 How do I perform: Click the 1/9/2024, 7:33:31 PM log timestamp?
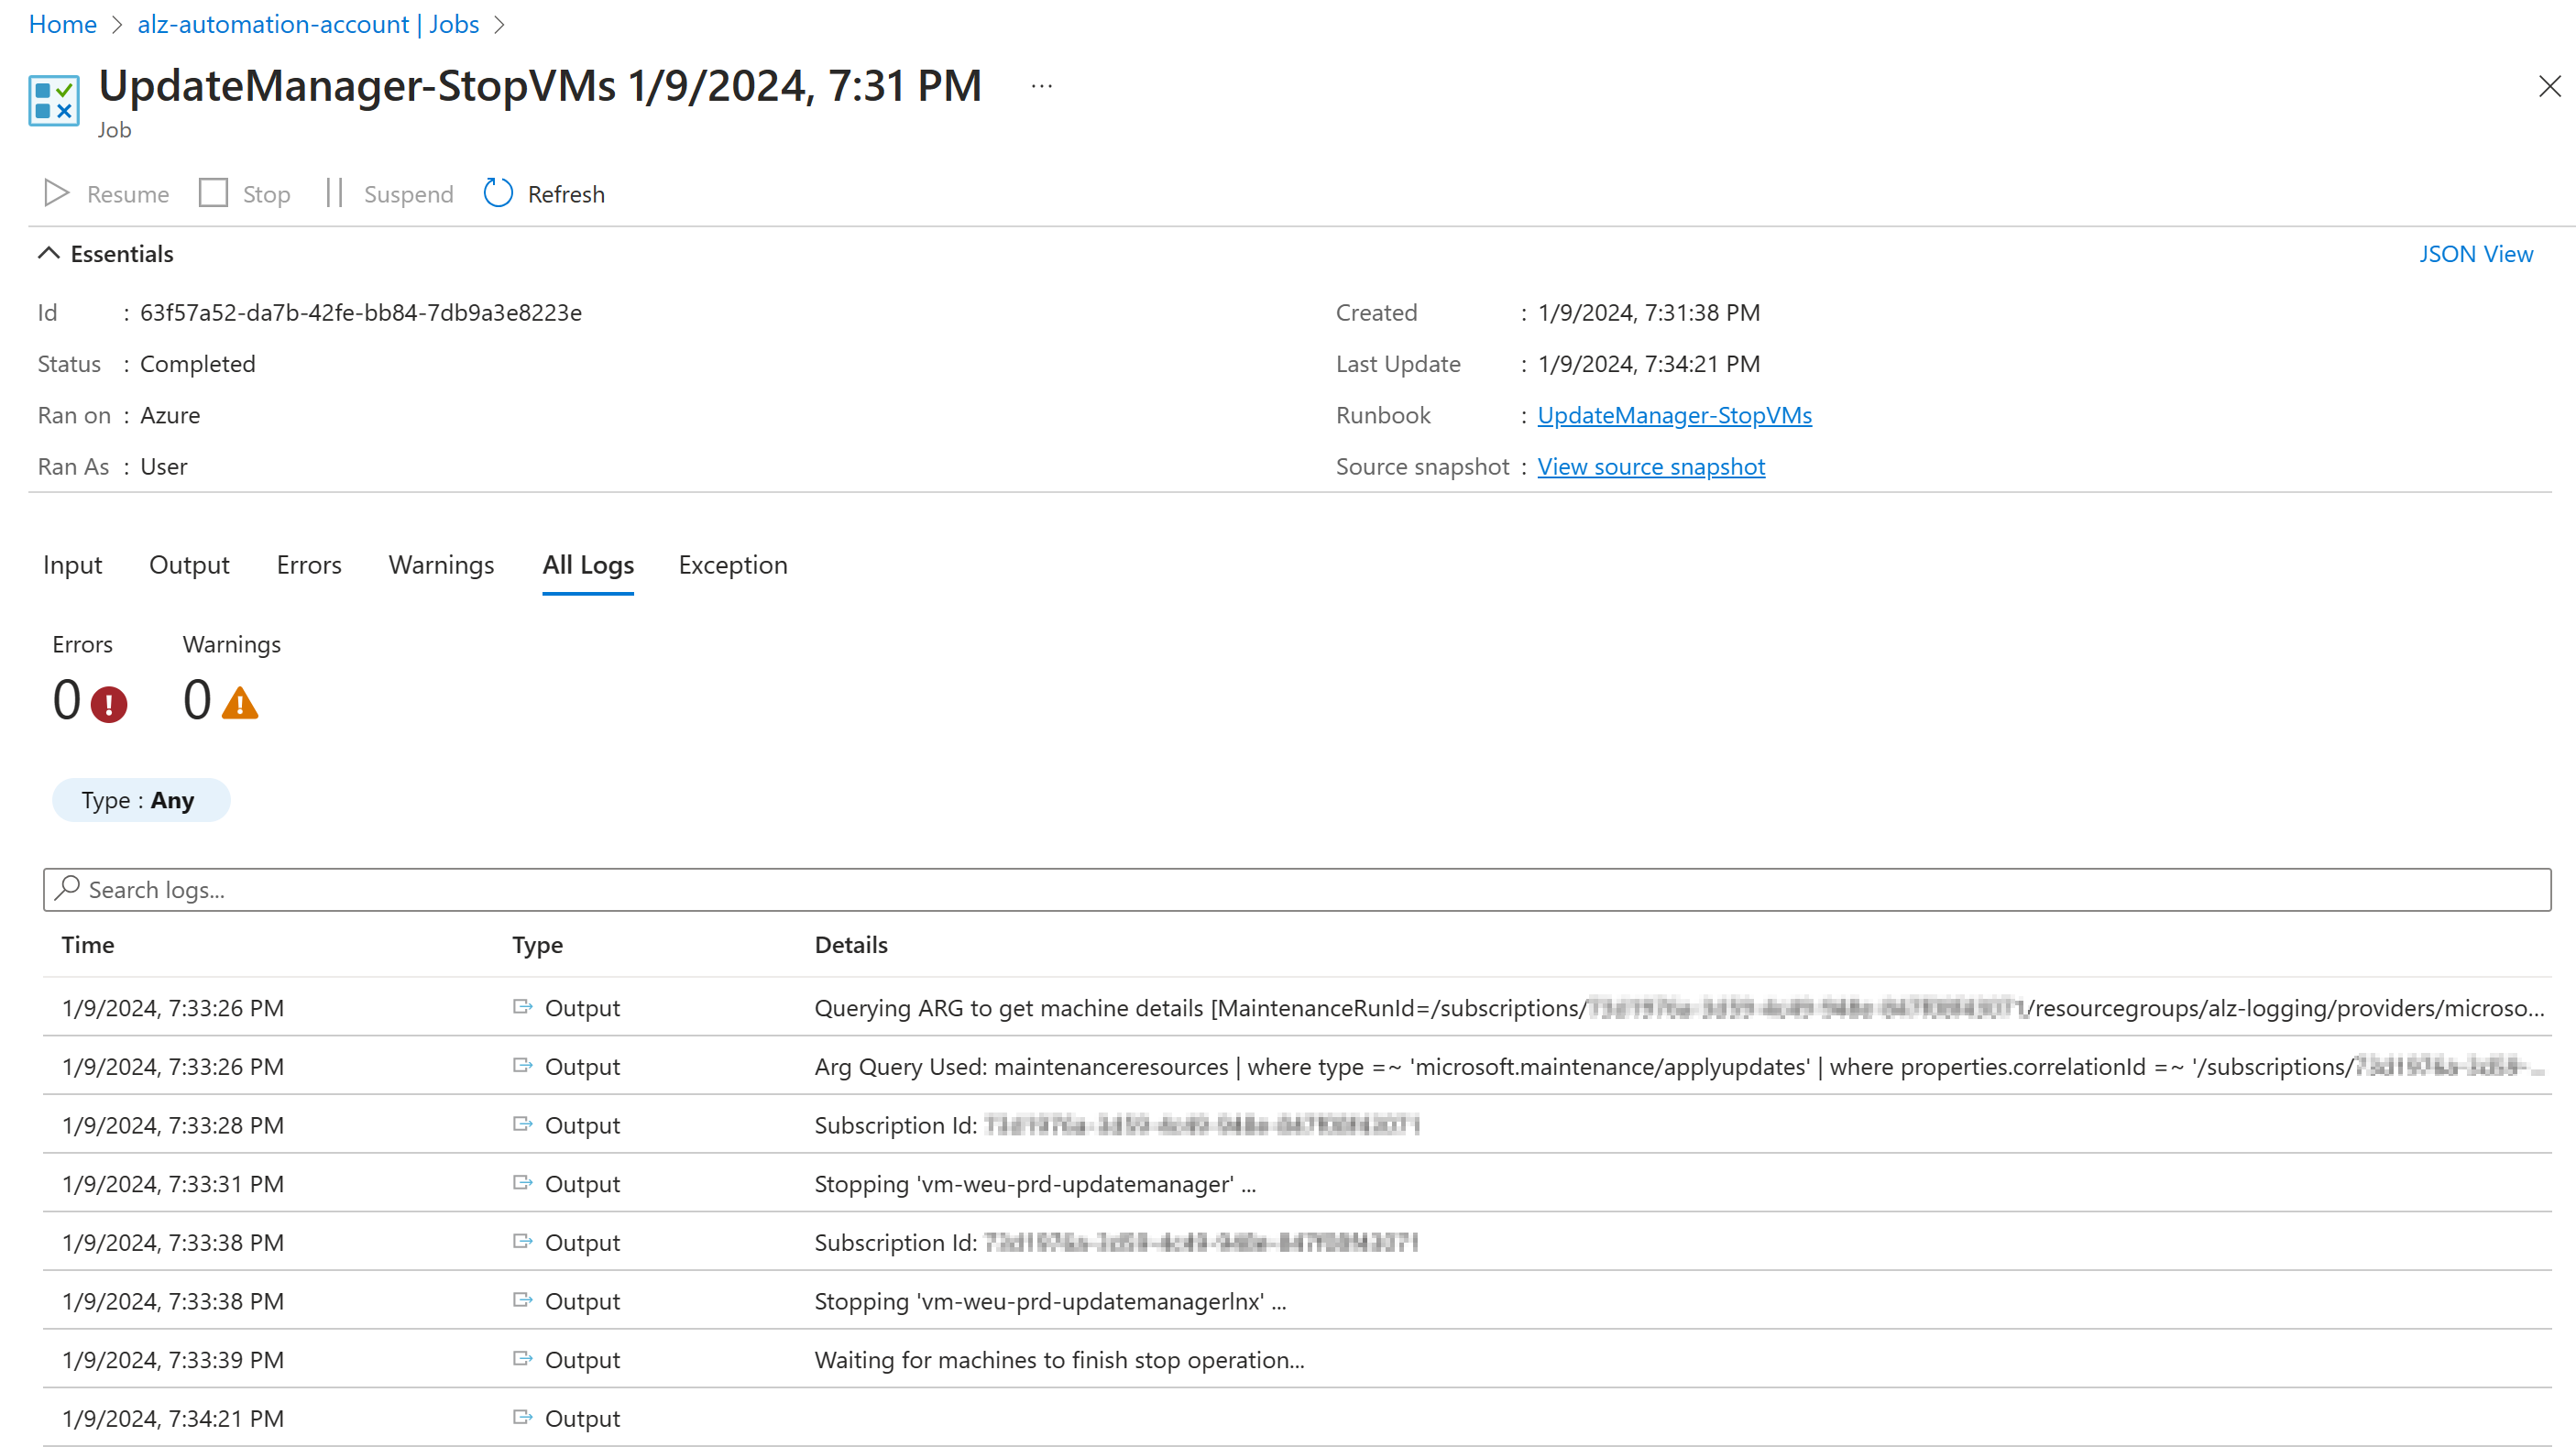coord(173,1183)
